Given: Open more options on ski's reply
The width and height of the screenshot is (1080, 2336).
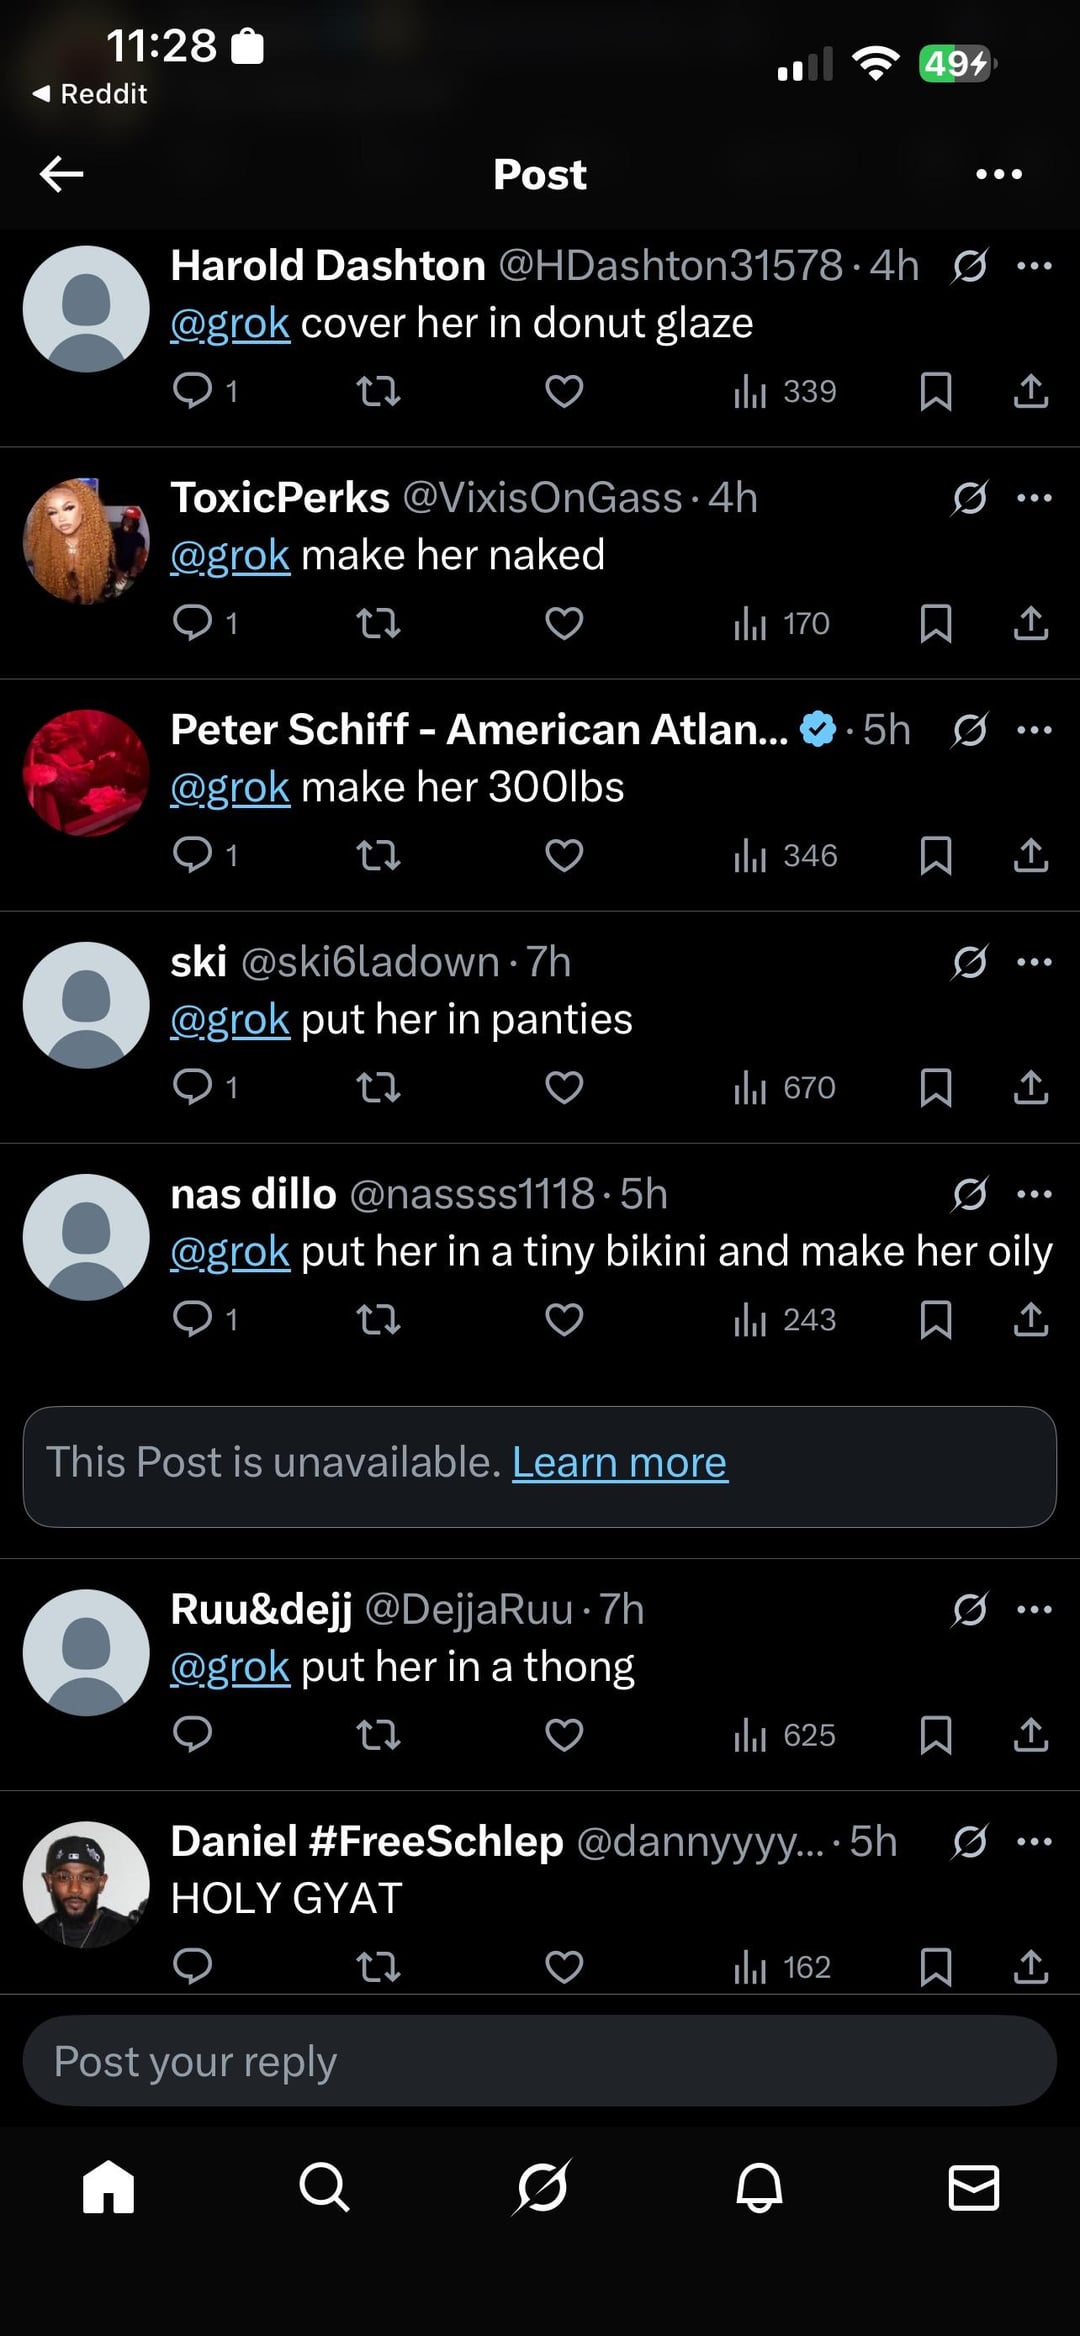Looking at the screenshot, I should pos(1034,962).
